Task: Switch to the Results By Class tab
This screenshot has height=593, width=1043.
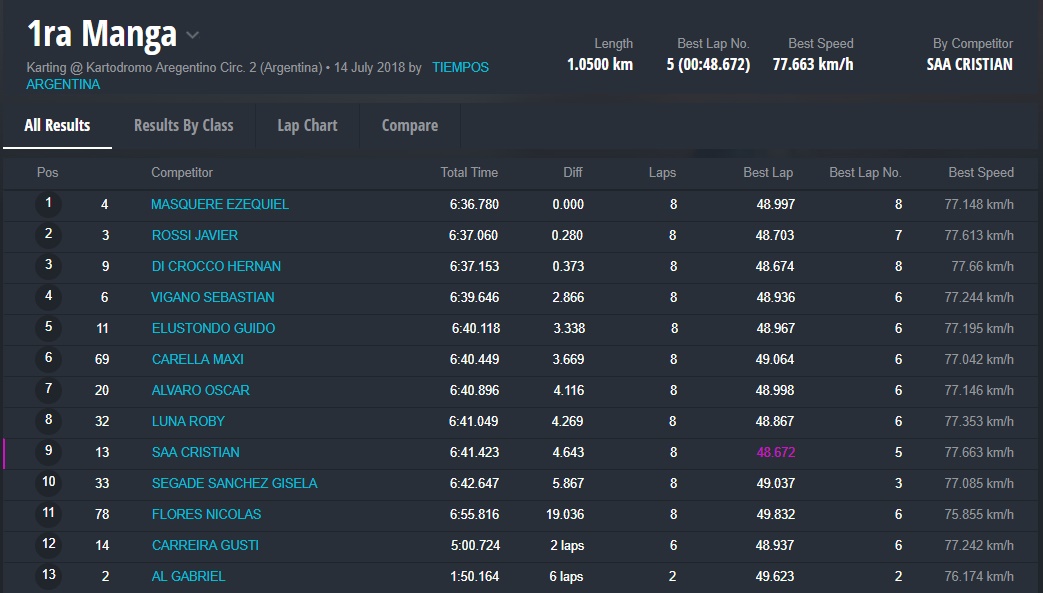Action: pyautogui.click(x=183, y=125)
